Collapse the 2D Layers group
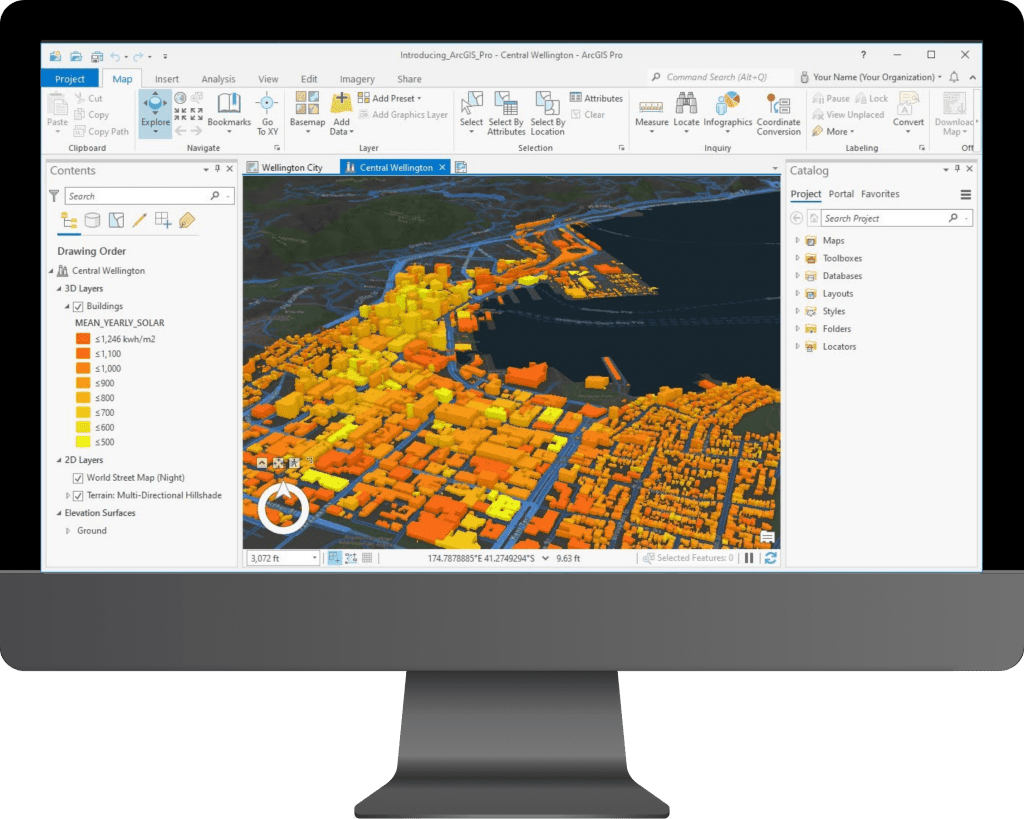The image size is (1024, 819). click(59, 460)
